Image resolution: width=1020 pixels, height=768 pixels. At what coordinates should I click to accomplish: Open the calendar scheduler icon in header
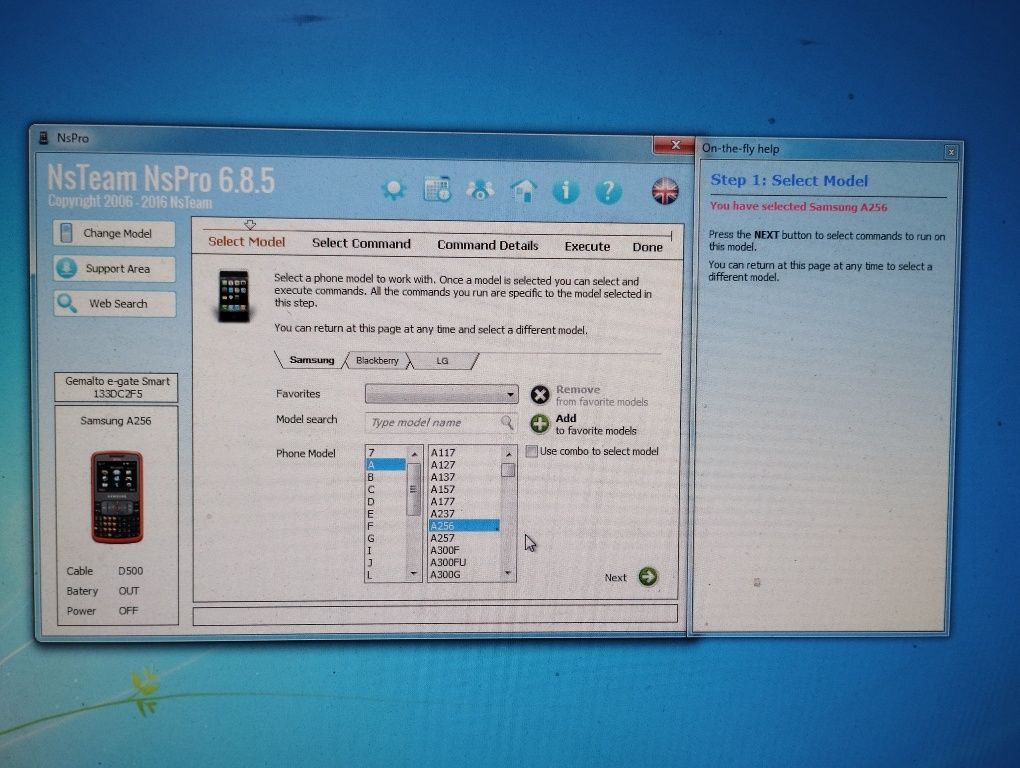437,189
